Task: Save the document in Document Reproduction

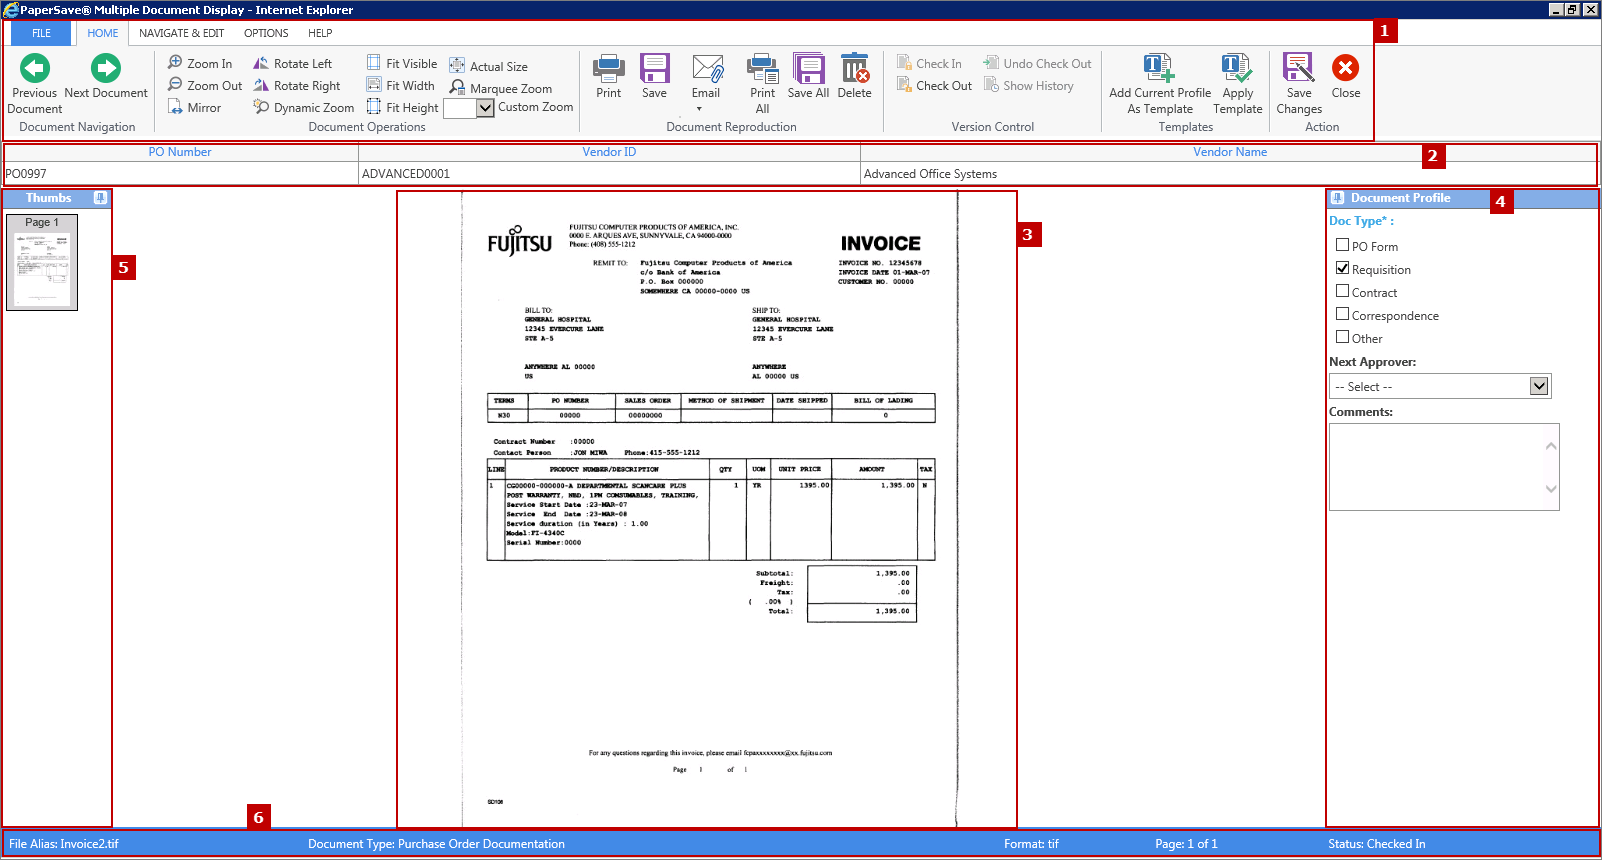Action: [654, 77]
